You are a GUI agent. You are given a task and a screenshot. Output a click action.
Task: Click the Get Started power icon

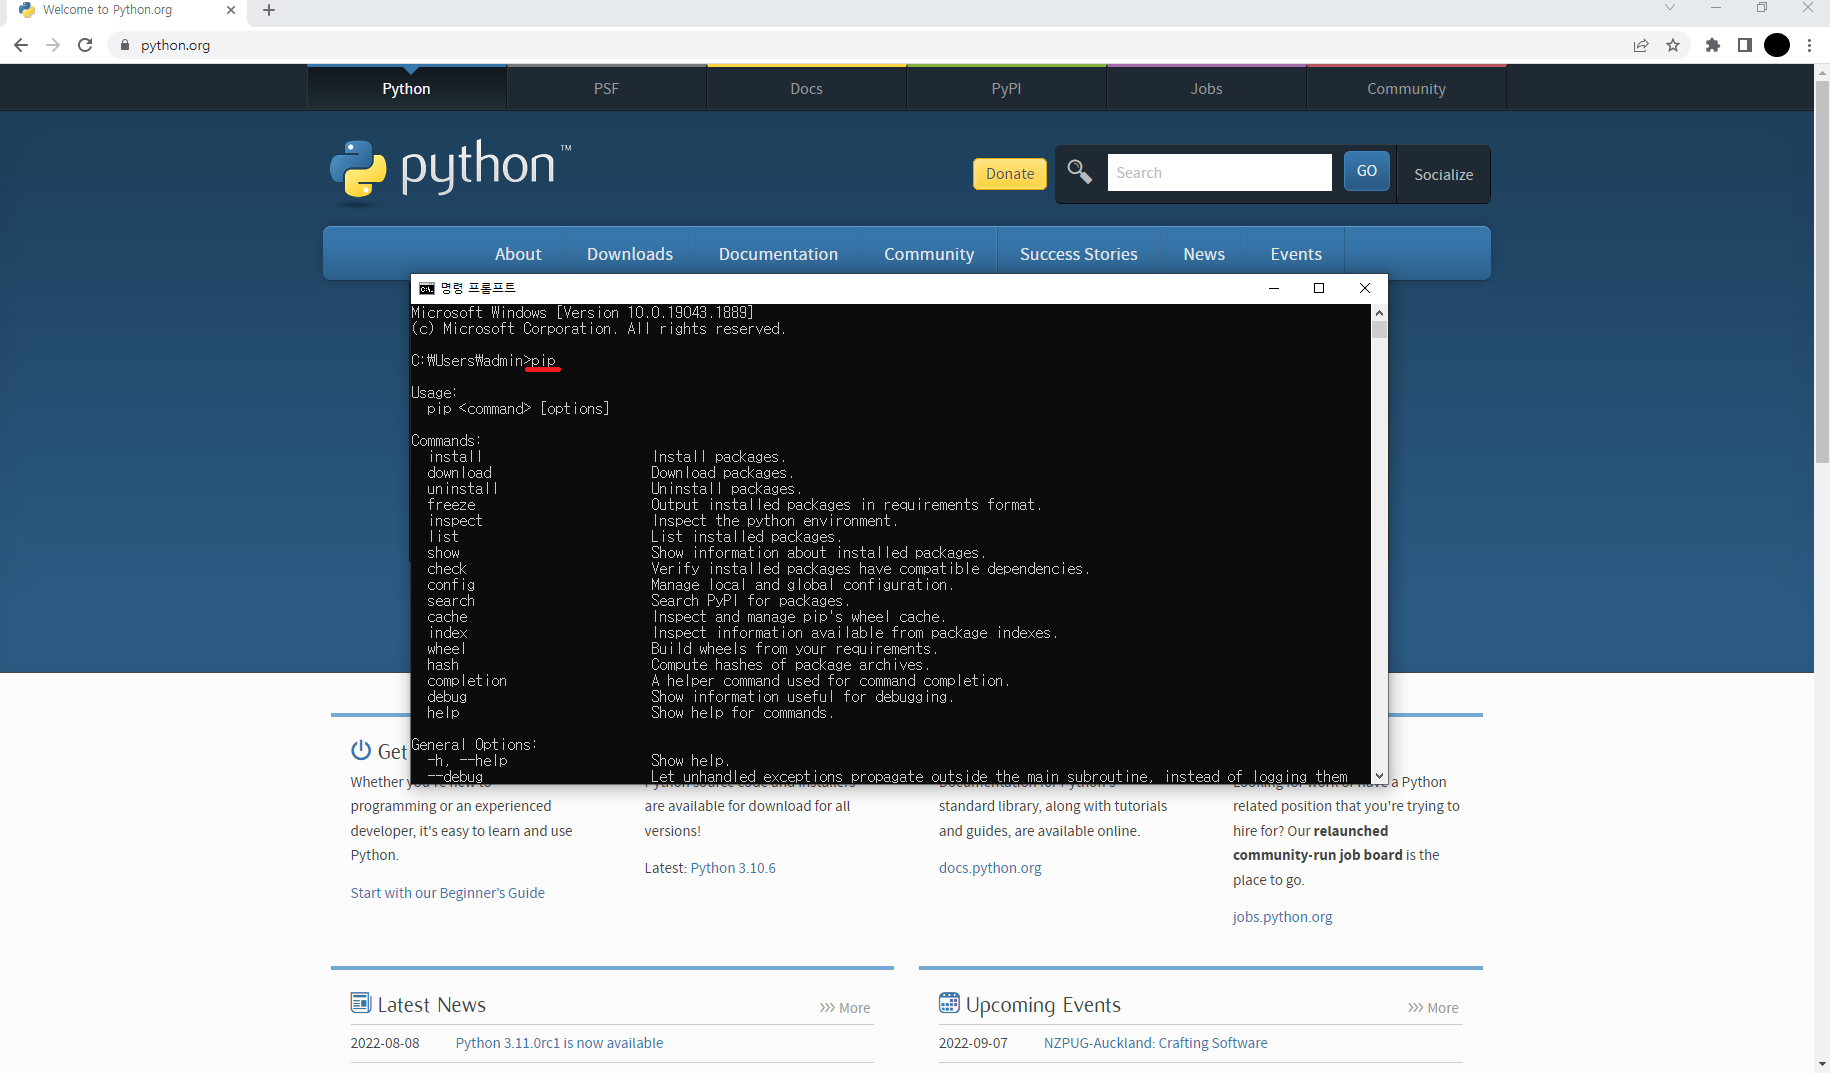pyautogui.click(x=361, y=750)
